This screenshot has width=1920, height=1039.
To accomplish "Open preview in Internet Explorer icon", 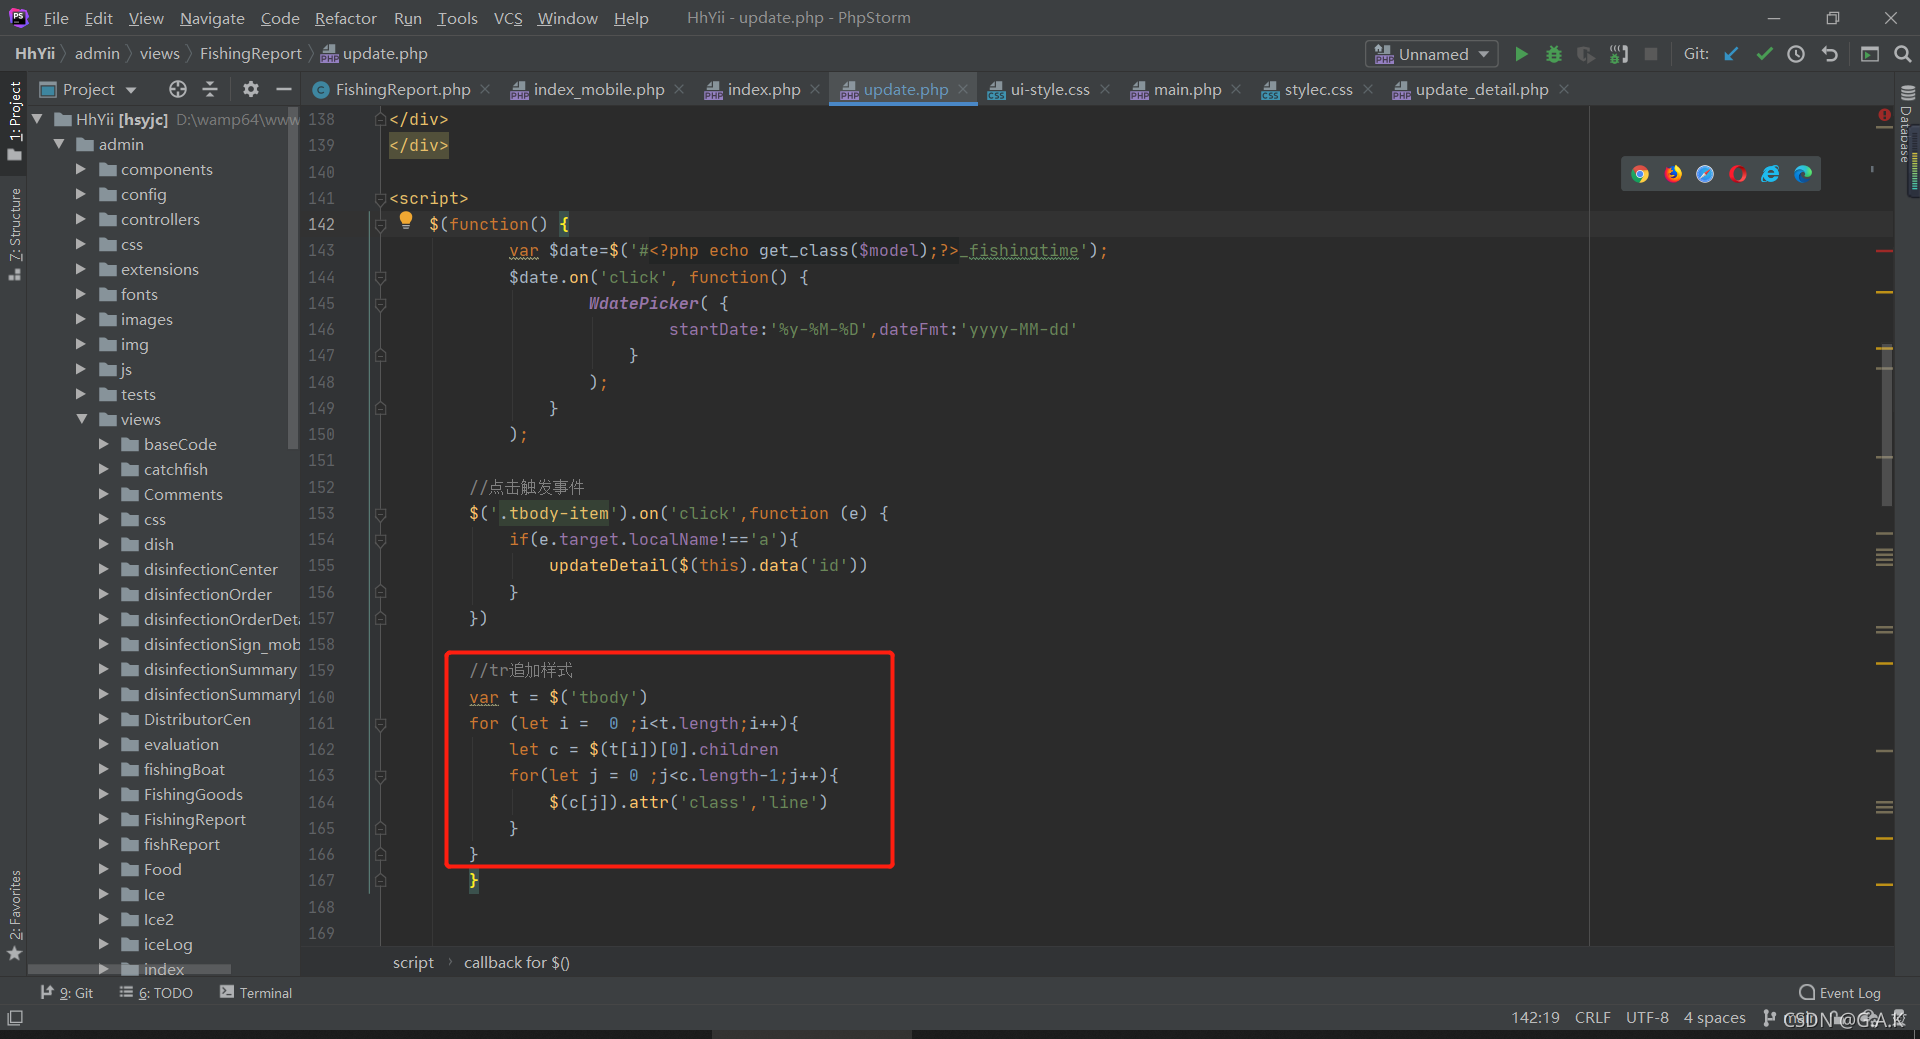I will 1770,174.
